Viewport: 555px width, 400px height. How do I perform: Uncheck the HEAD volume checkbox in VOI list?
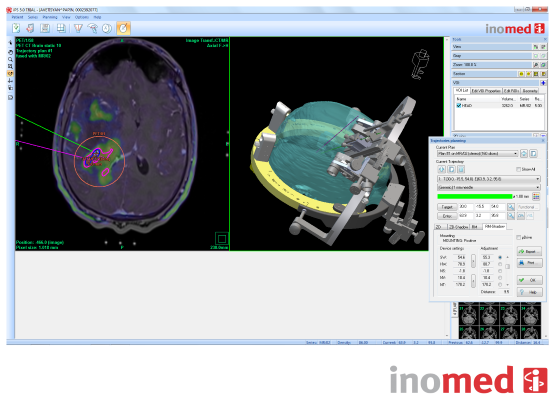click(459, 105)
